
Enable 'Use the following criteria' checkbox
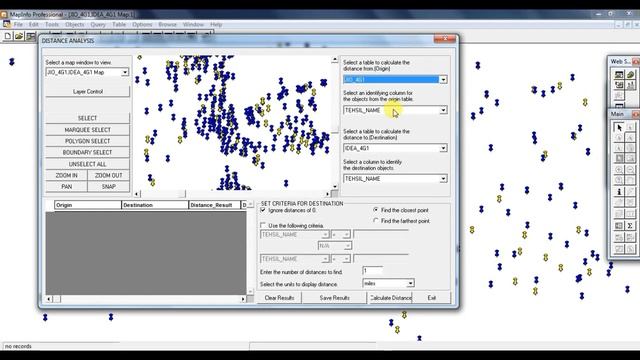point(263,225)
